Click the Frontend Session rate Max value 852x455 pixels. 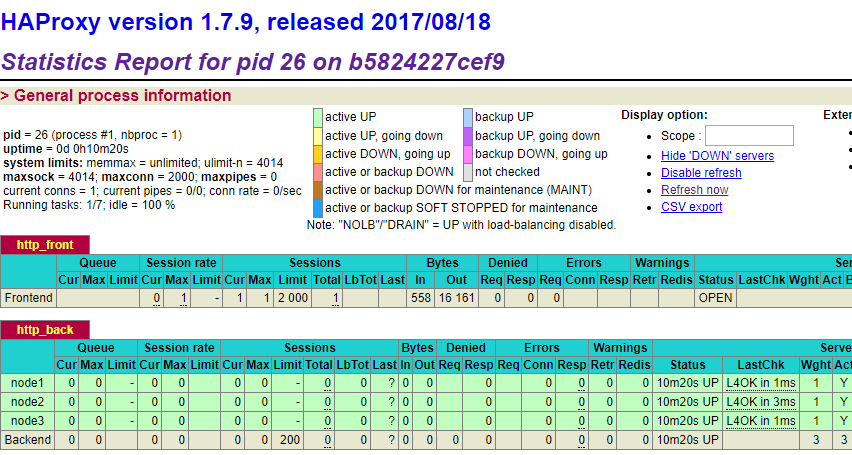[x=184, y=298]
